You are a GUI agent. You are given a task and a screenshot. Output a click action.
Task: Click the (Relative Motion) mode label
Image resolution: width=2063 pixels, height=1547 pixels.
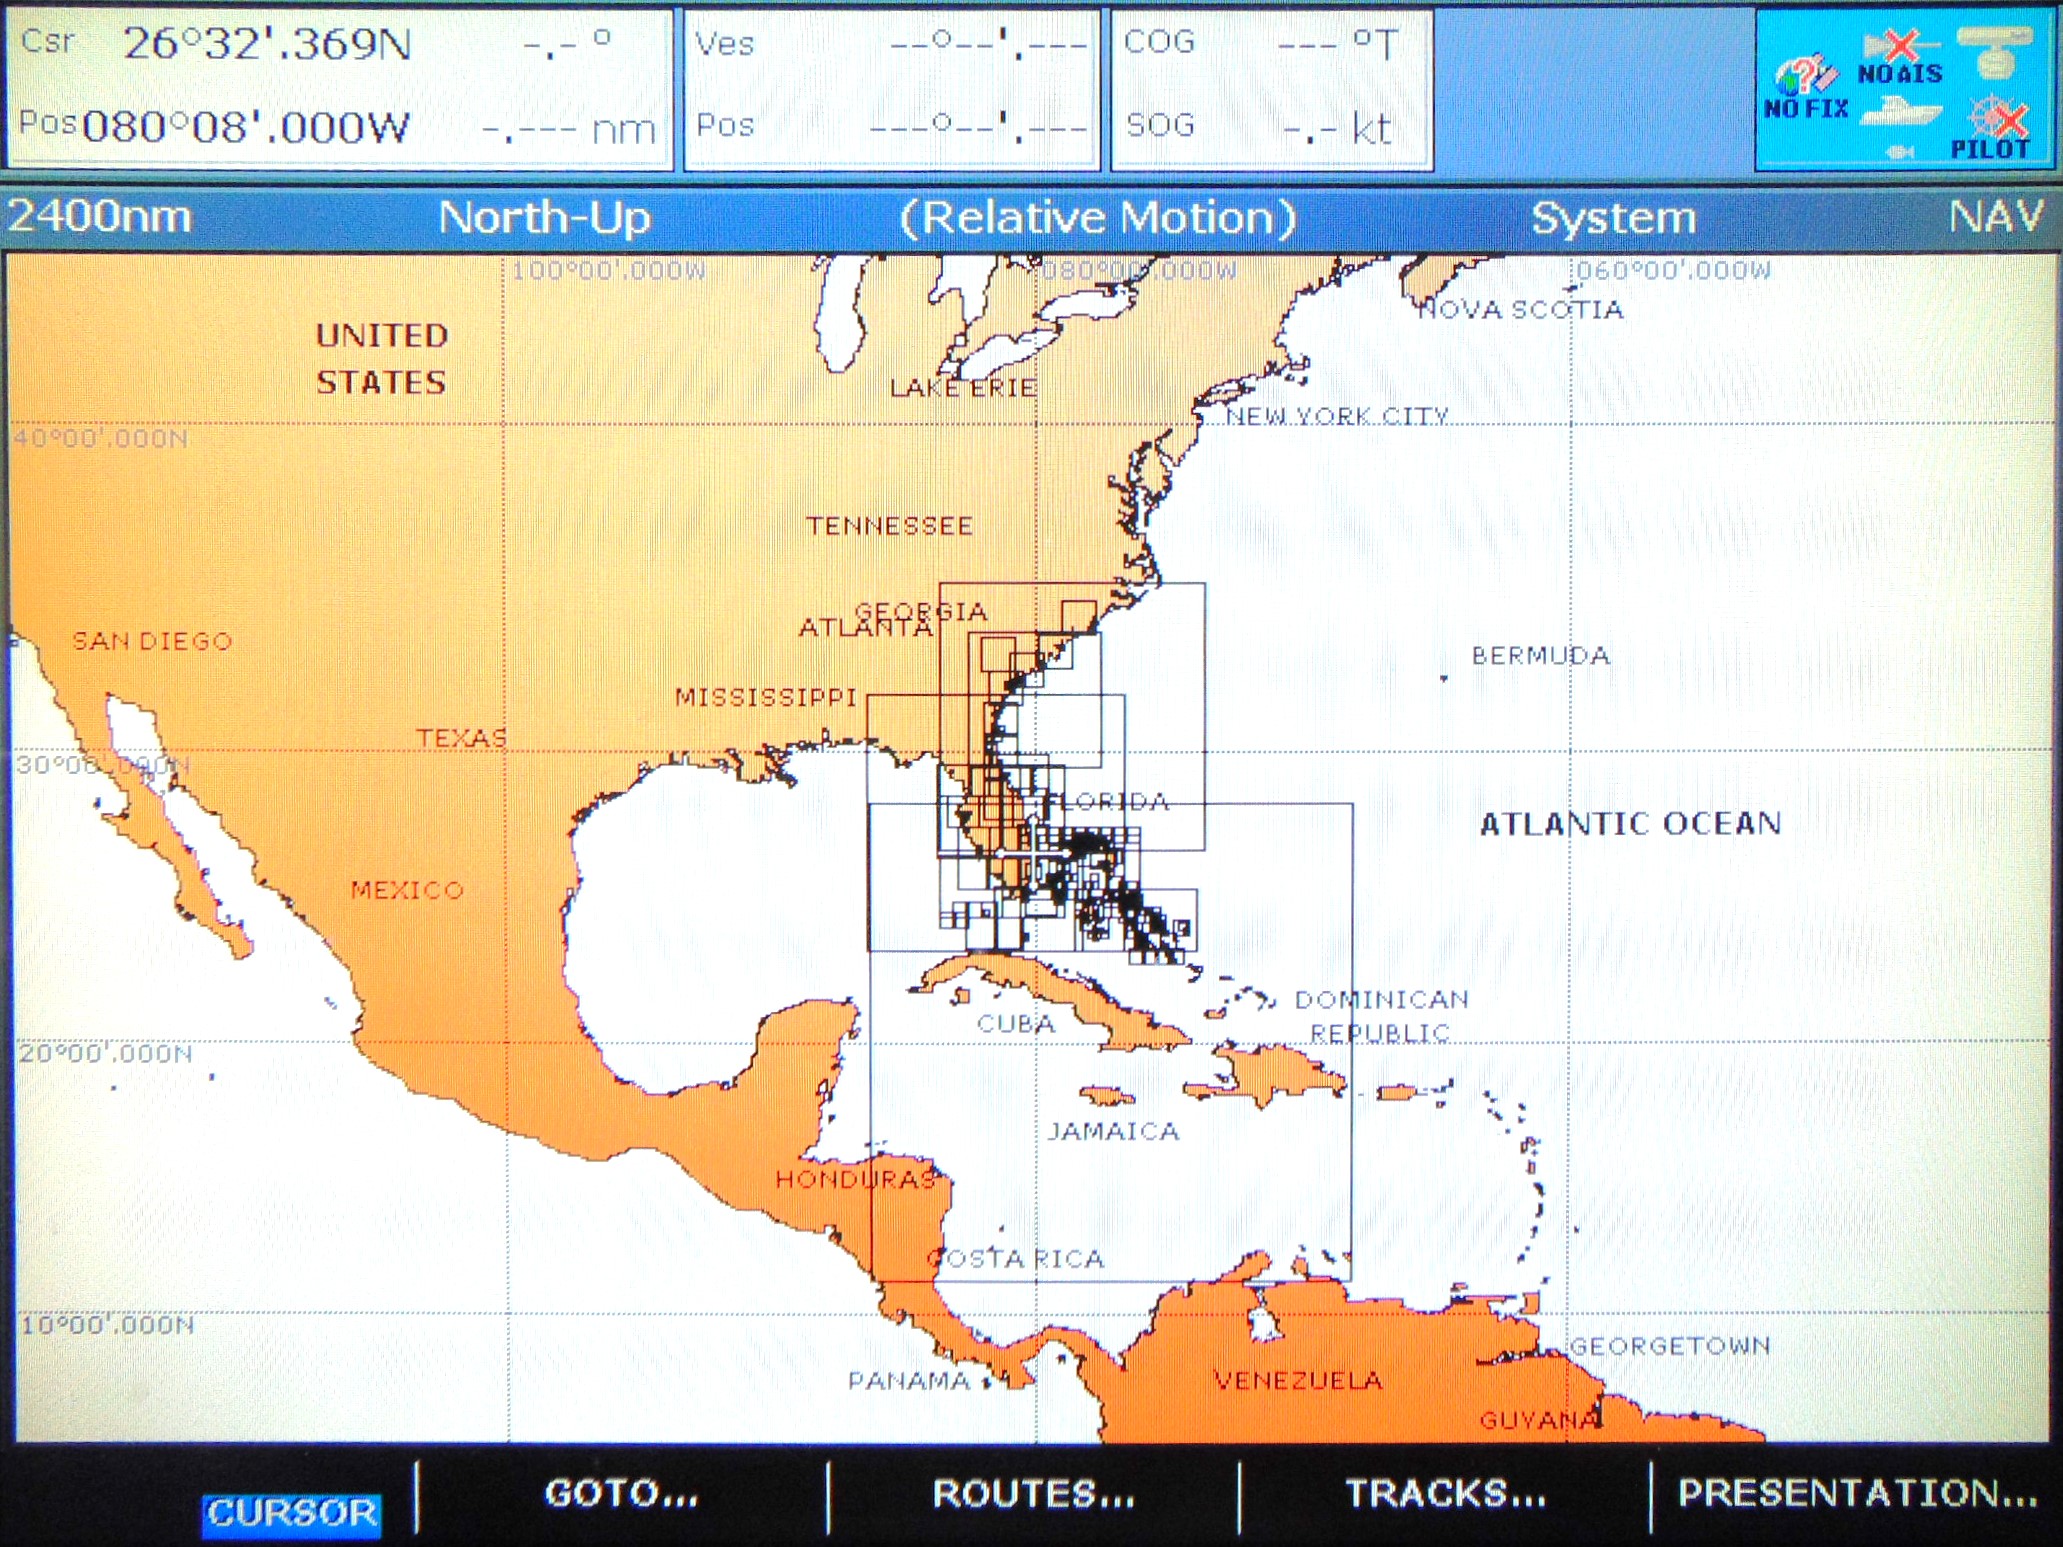[x=1098, y=218]
